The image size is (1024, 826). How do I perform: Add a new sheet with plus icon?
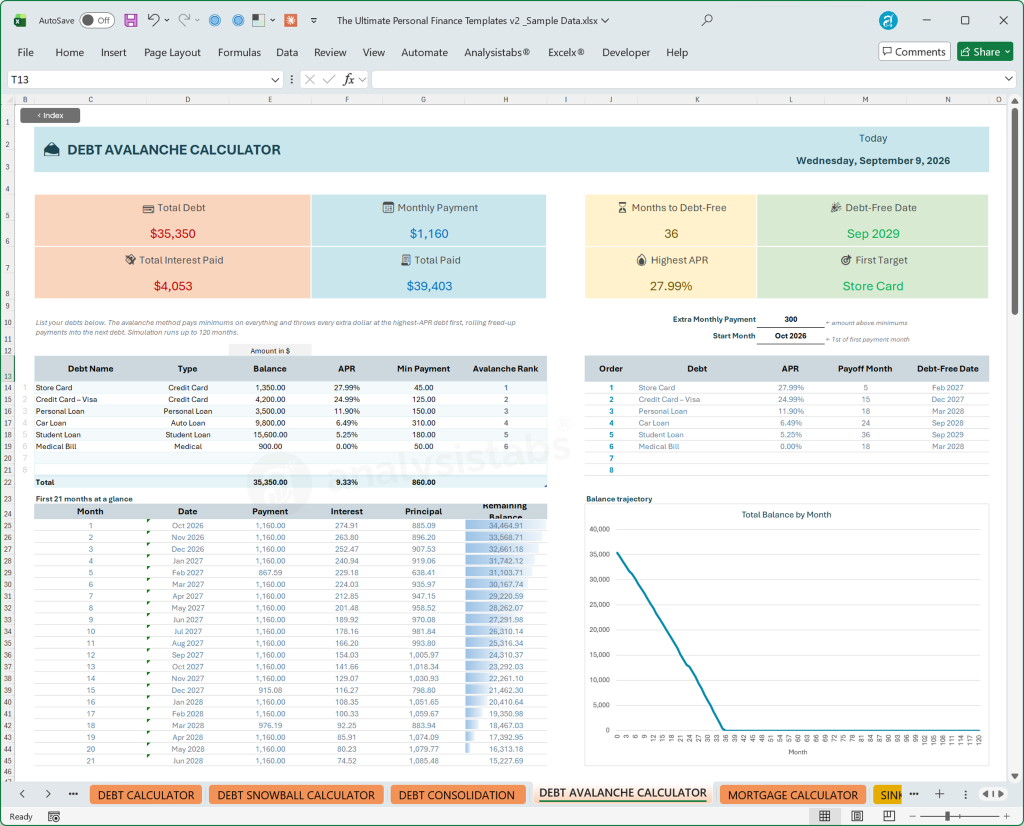tap(939, 794)
